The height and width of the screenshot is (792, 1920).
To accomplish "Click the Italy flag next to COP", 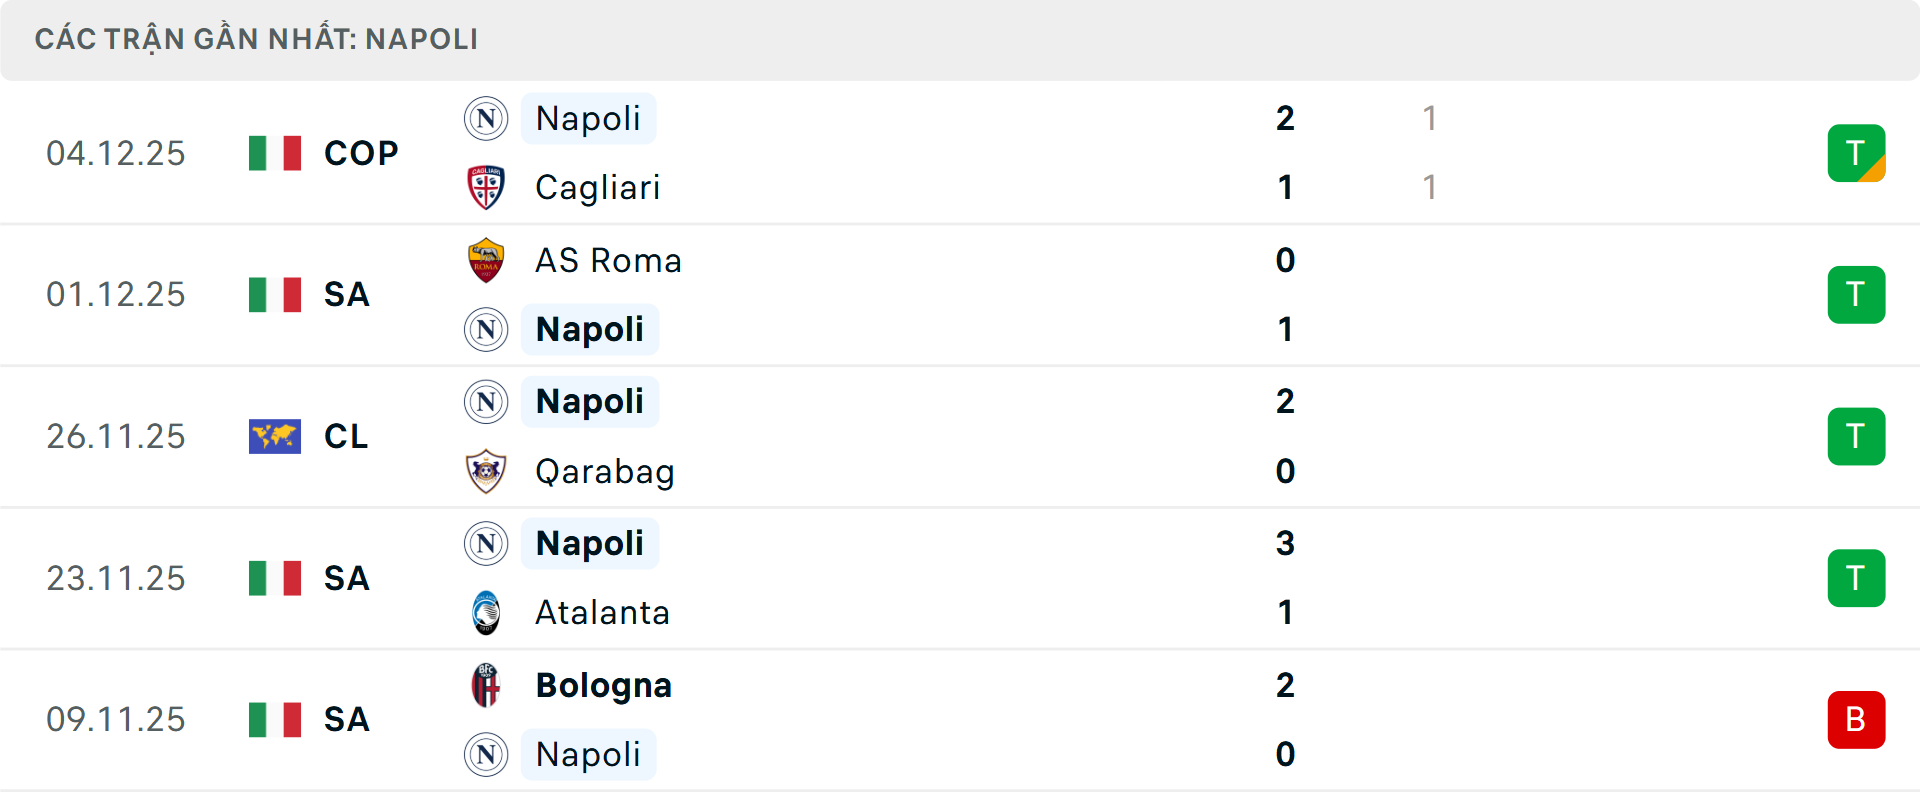I will point(274,152).
